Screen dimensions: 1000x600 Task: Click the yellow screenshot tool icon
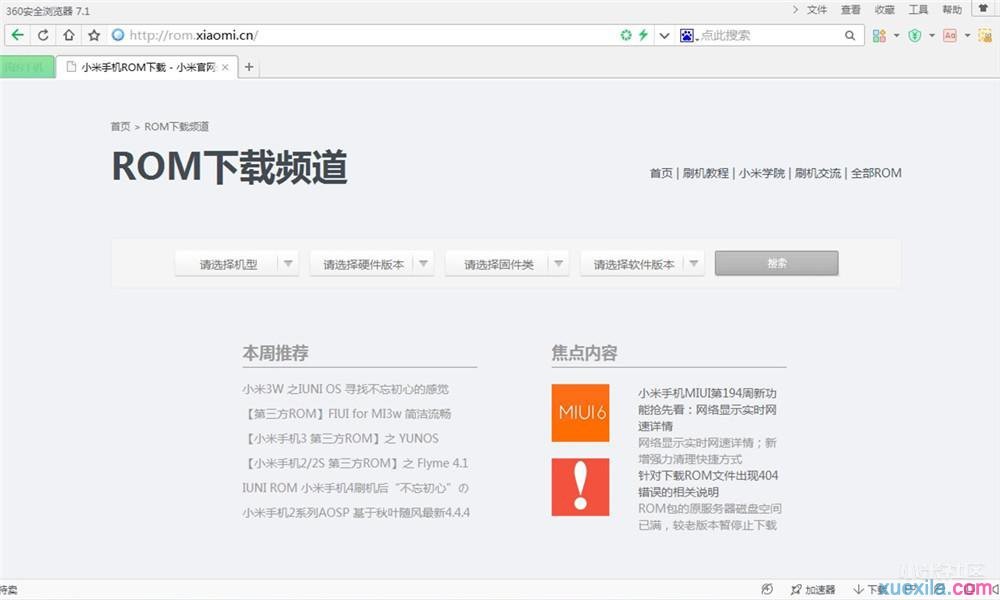tap(985, 36)
